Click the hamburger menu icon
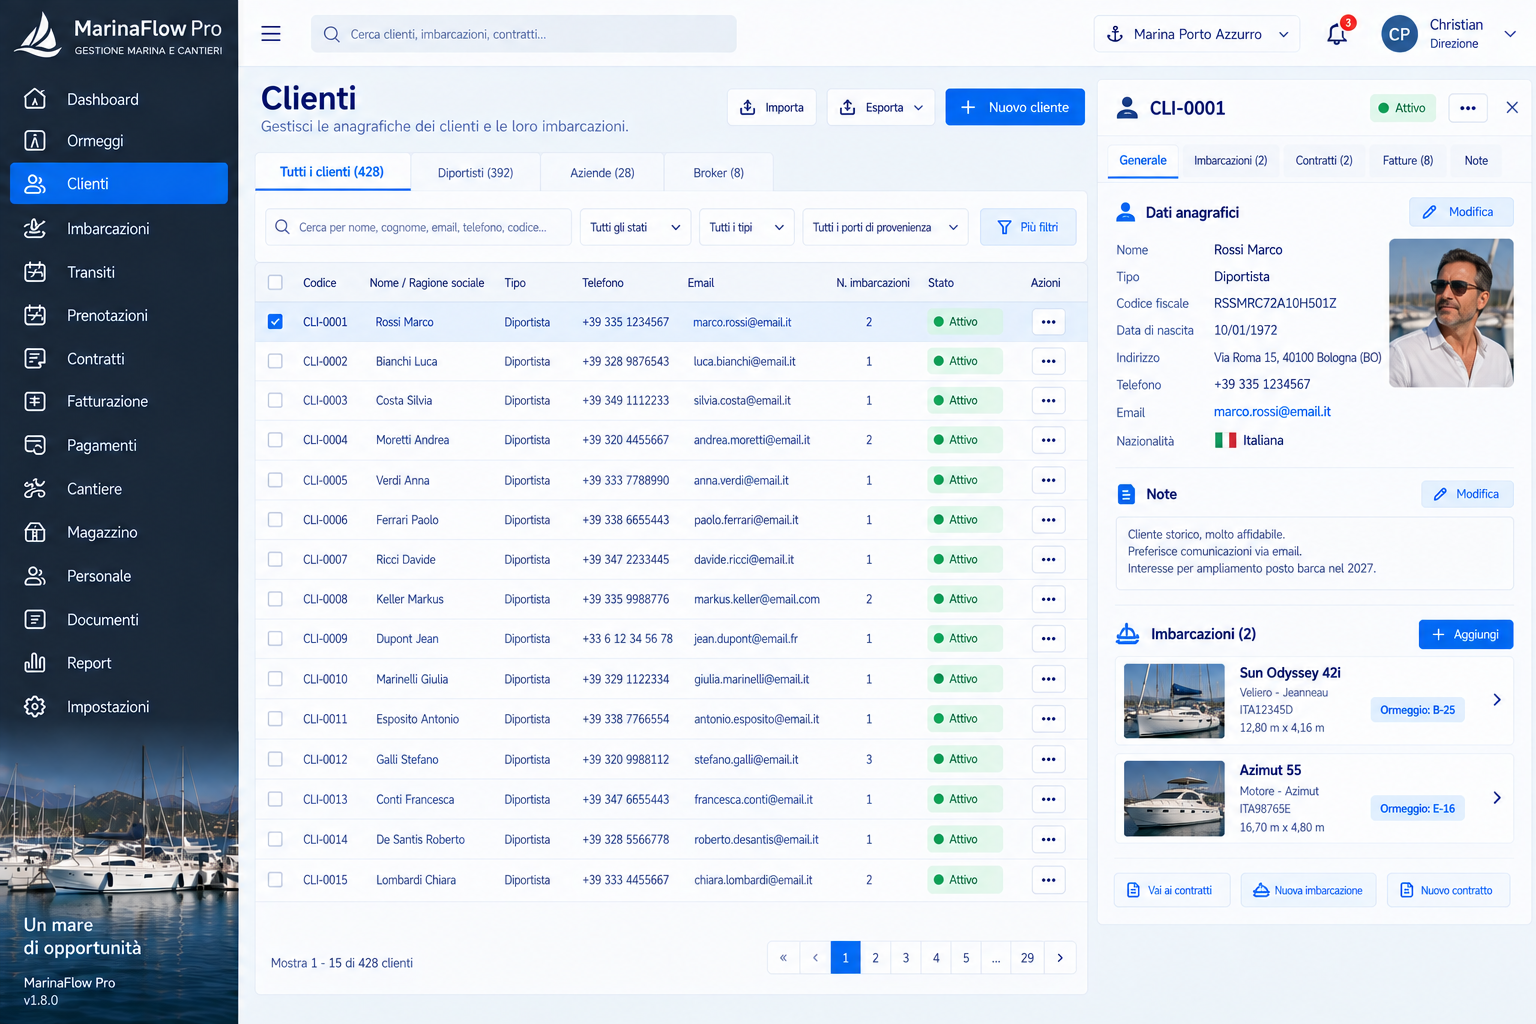1536x1024 pixels. [271, 34]
